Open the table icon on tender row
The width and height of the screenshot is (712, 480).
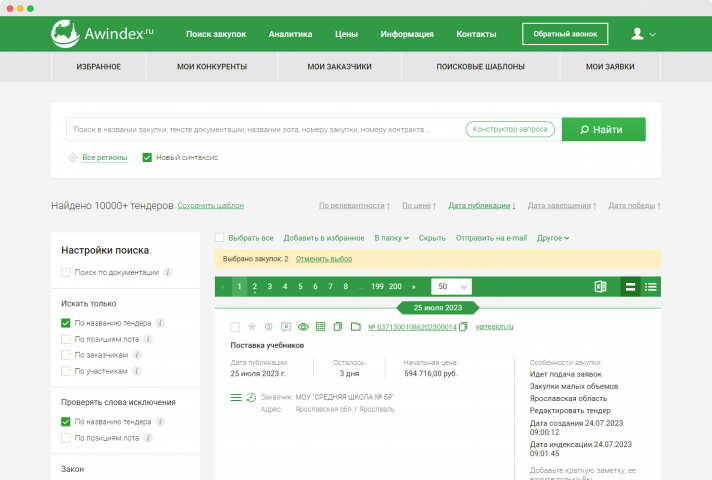[x=321, y=327]
